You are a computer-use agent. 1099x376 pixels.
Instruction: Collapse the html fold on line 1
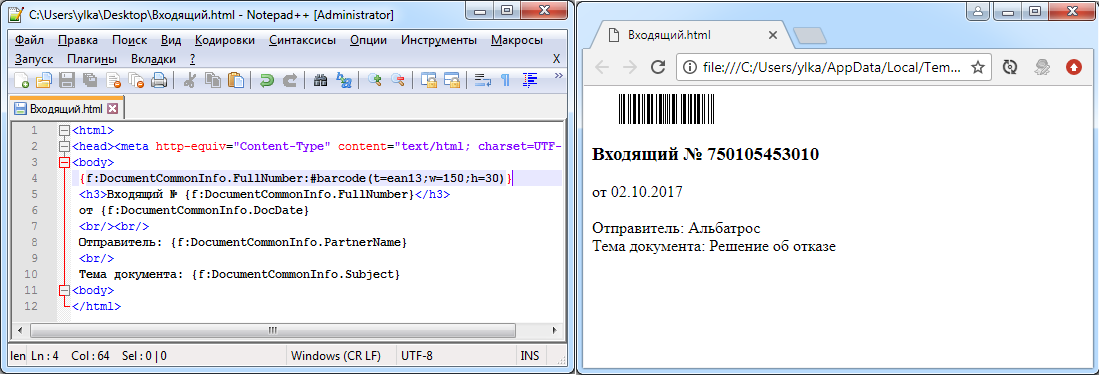pos(64,130)
